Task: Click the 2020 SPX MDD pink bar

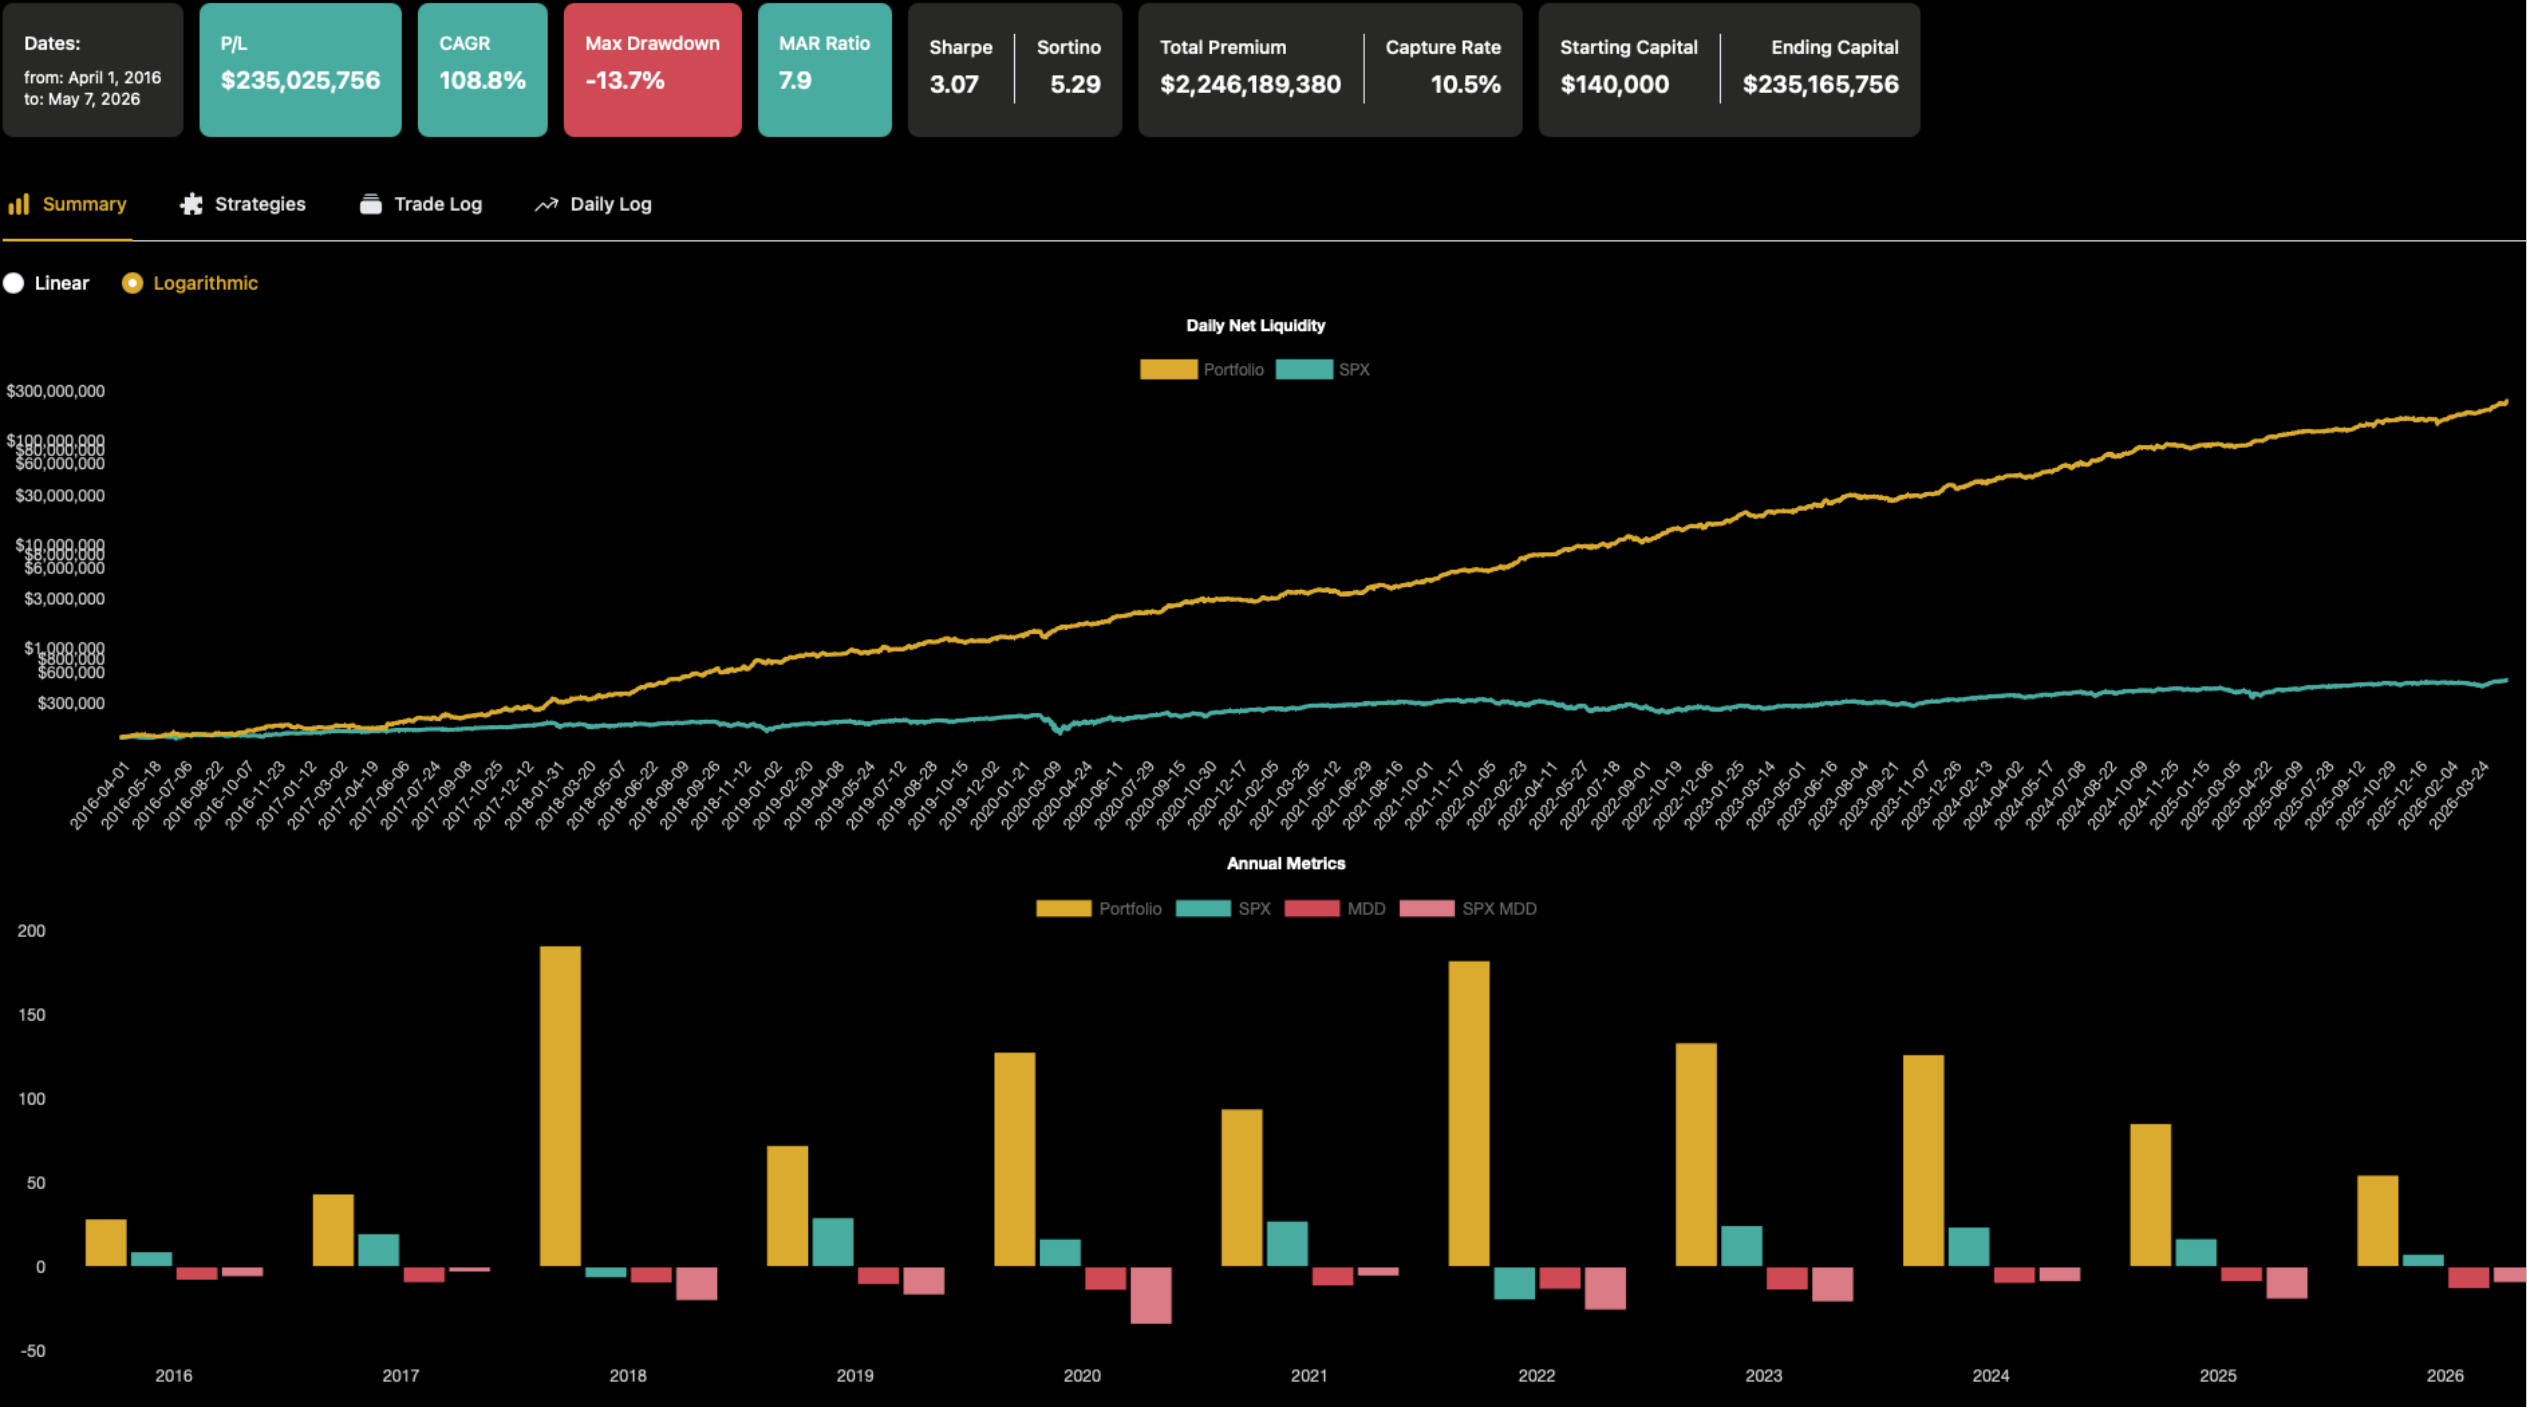Action: coord(1151,1296)
